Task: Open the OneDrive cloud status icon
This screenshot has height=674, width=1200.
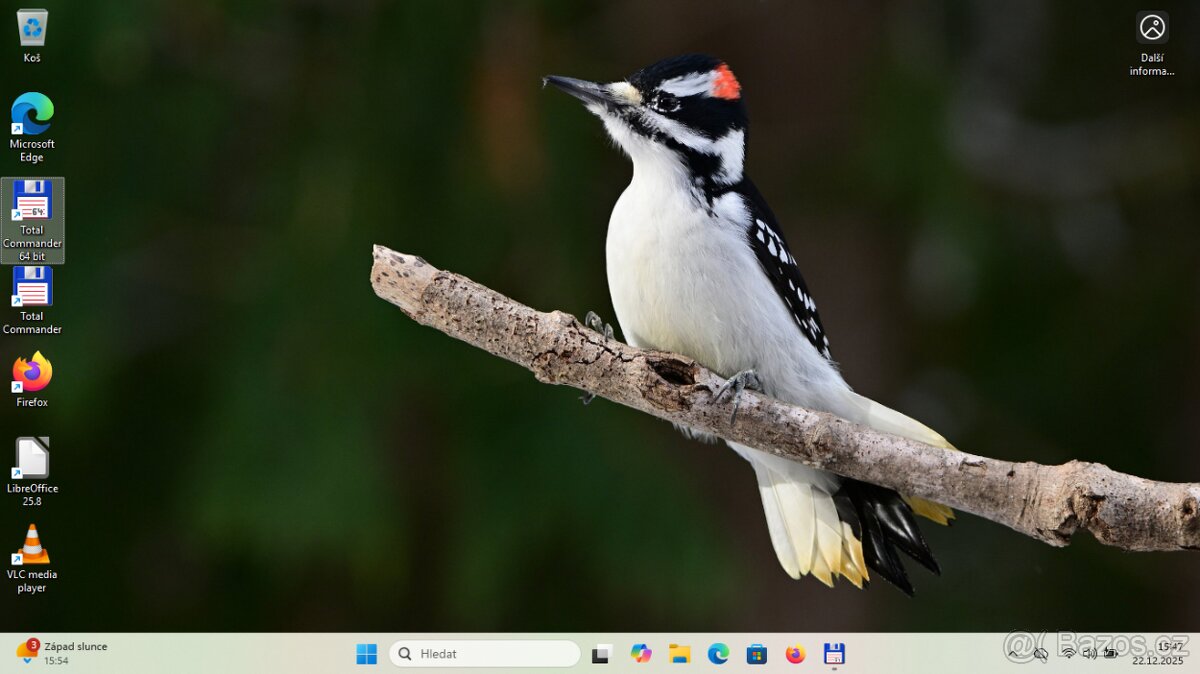Action: click(x=1042, y=653)
